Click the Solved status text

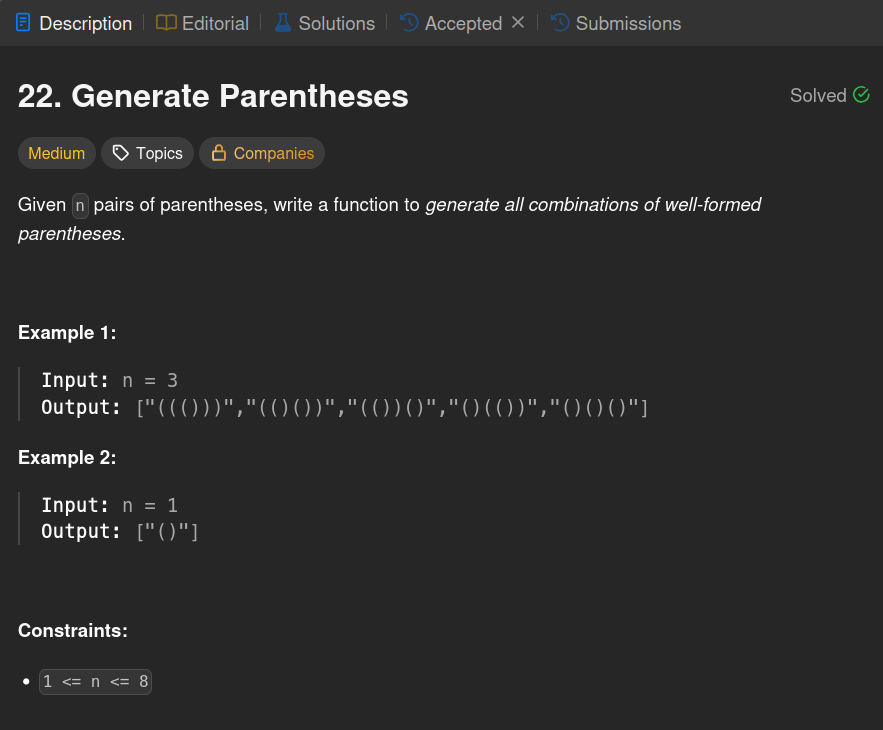point(818,95)
